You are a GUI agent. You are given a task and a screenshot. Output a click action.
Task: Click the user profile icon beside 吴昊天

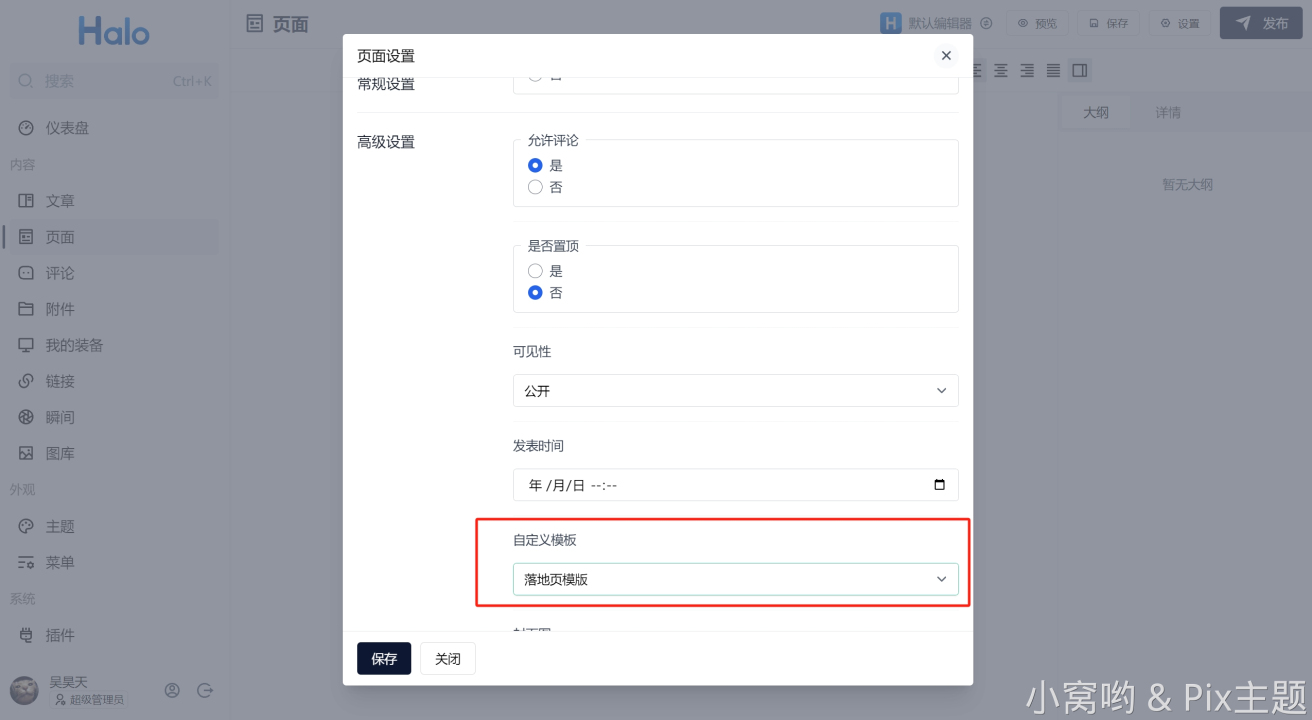point(172,690)
